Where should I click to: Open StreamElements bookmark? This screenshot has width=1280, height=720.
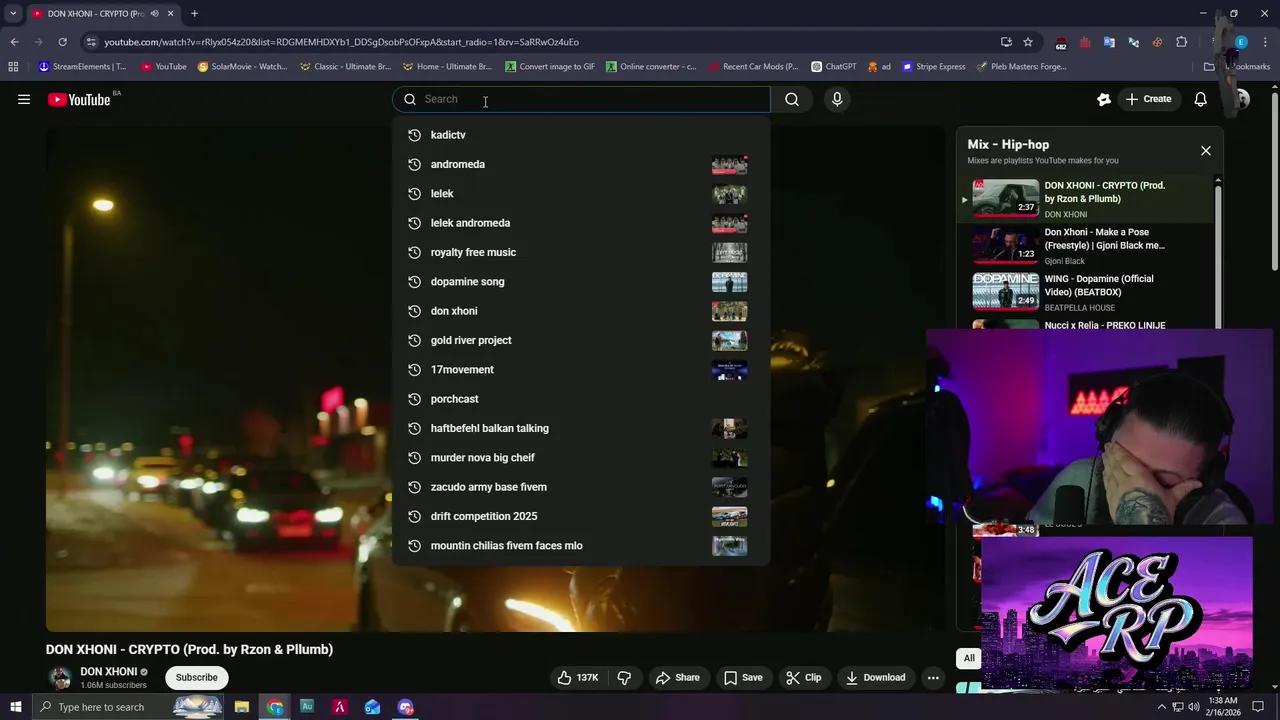pos(82,67)
